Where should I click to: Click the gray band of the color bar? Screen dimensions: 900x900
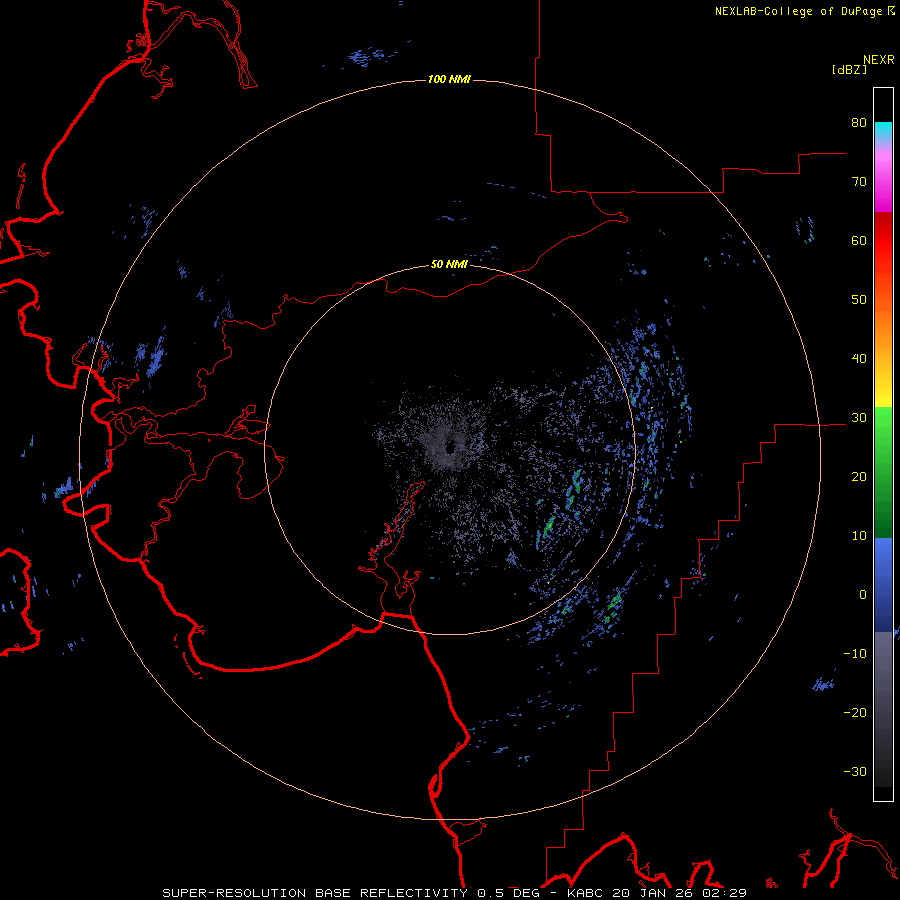click(x=883, y=709)
